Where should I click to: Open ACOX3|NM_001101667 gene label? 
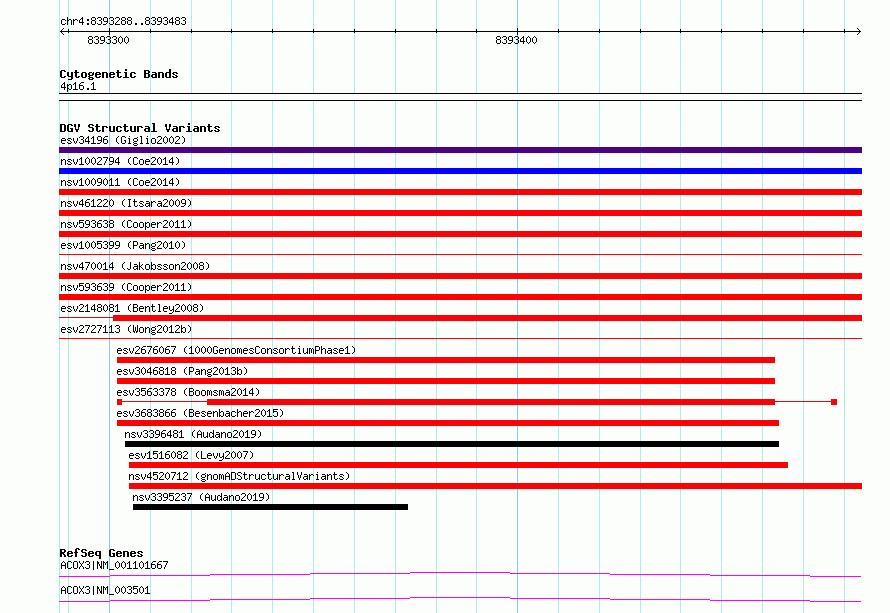tap(114, 565)
